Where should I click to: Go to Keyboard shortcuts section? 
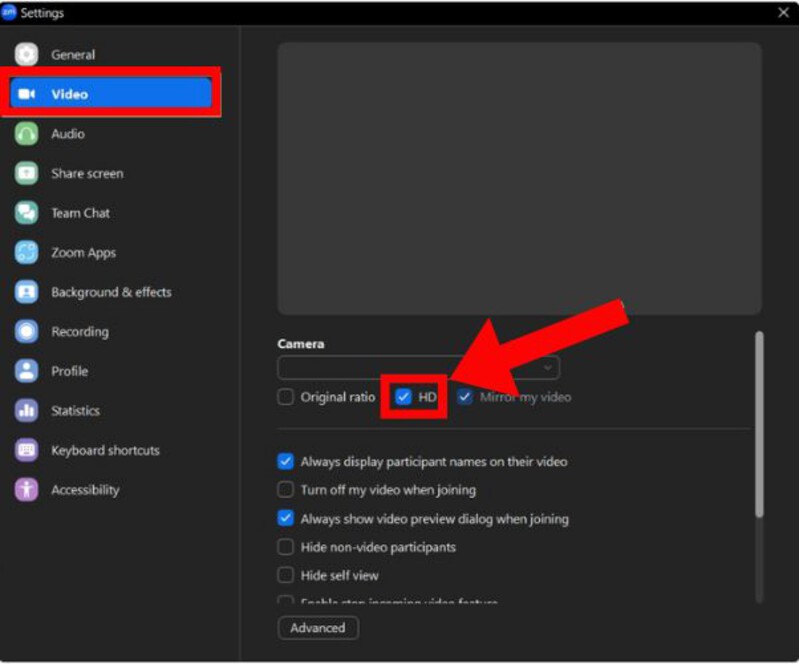[105, 450]
